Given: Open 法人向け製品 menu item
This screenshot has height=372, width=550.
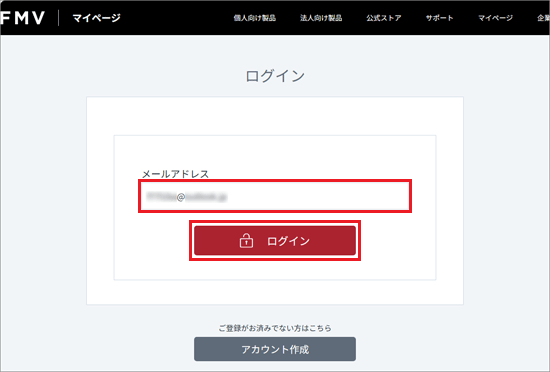Looking at the screenshot, I should (321, 18).
